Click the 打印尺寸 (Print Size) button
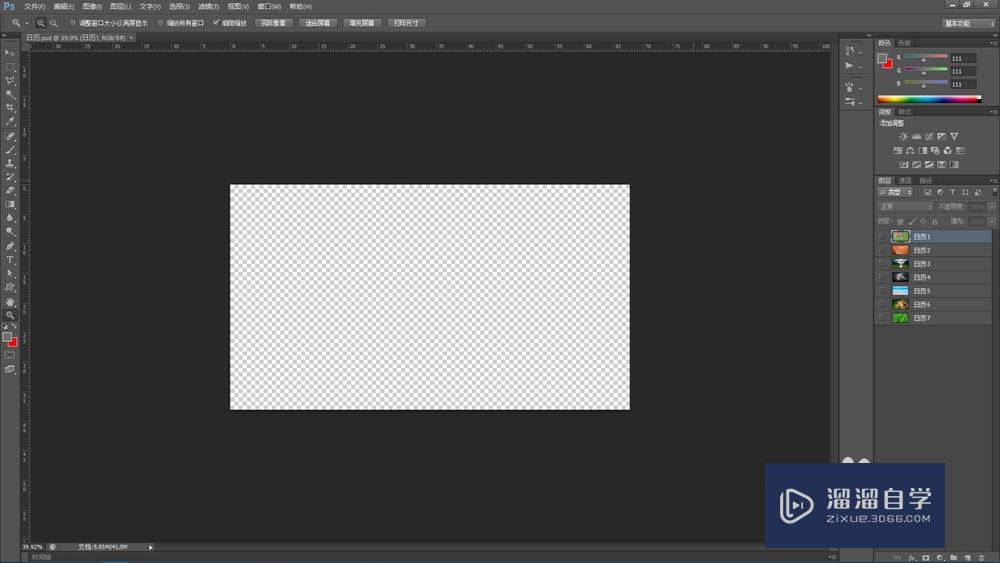Viewport: 1000px width, 563px height. click(406, 23)
